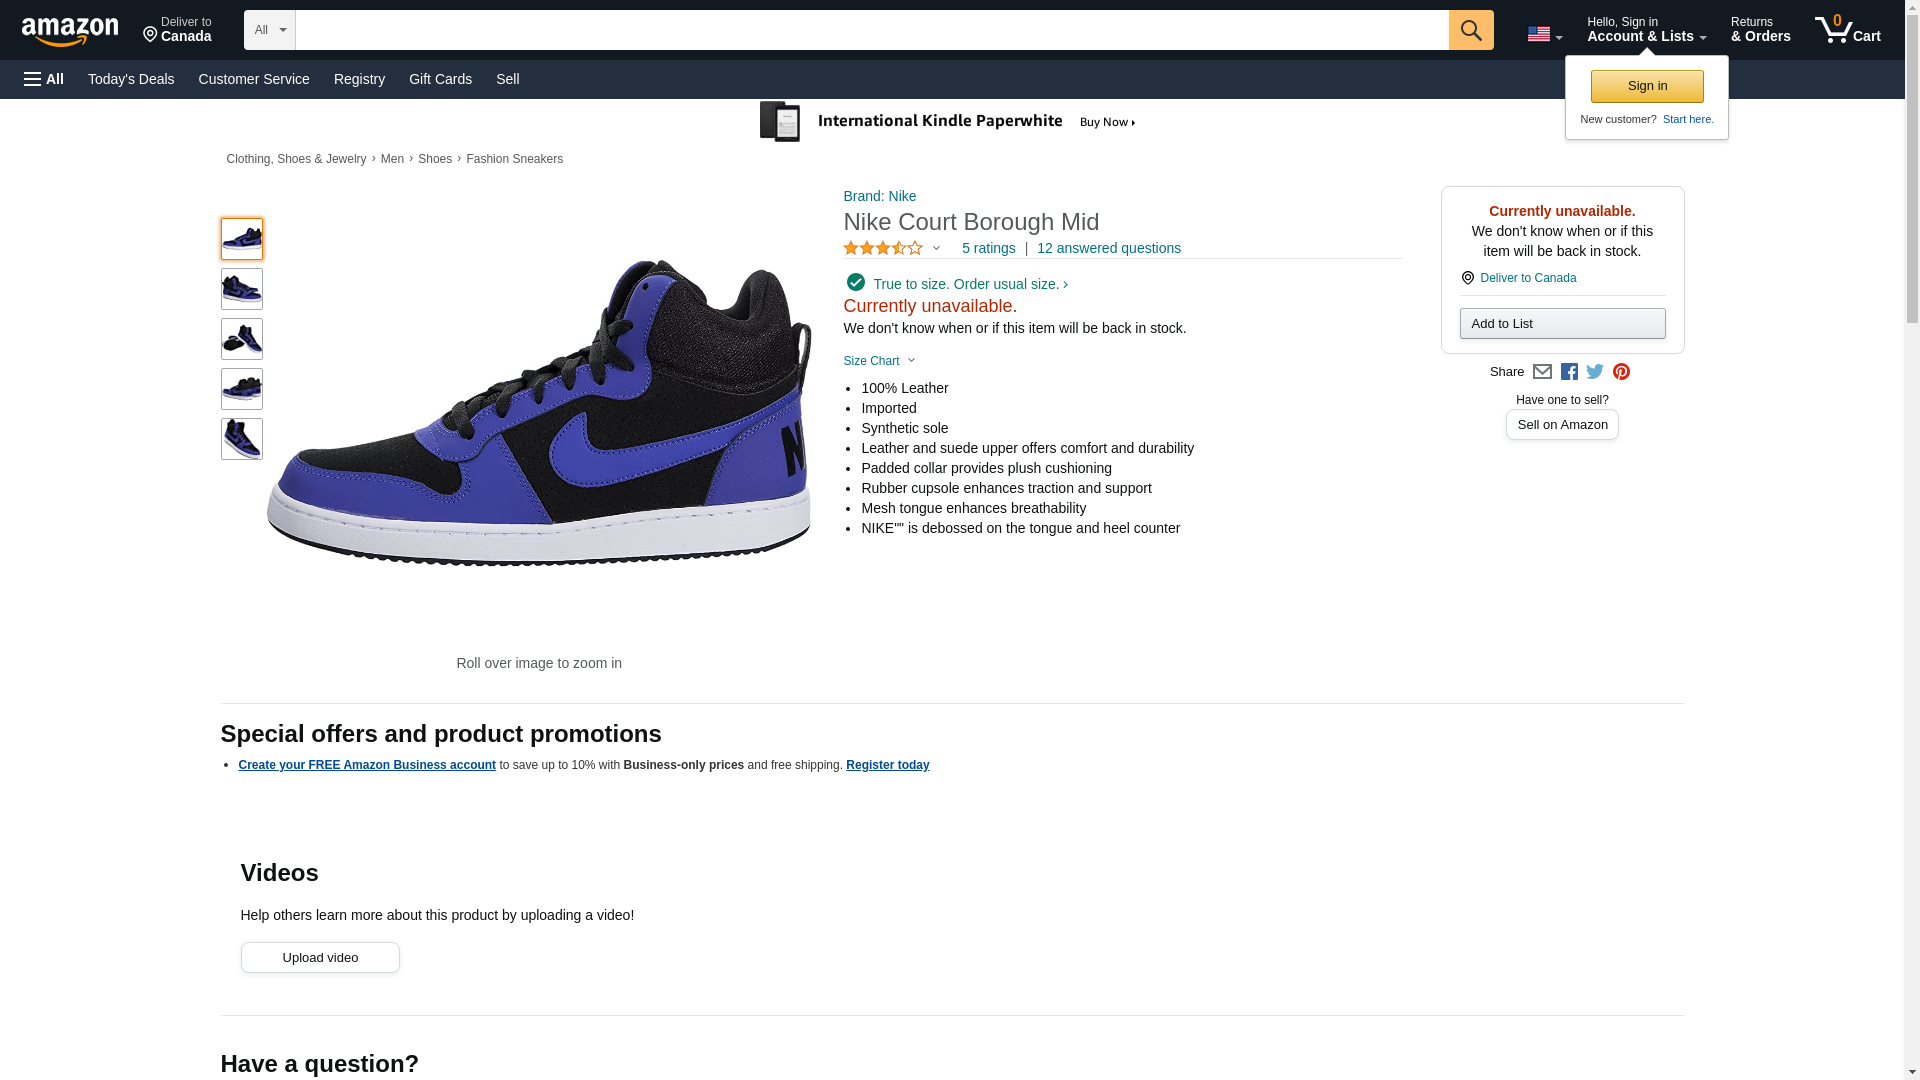Image resolution: width=1920 pixels, height=1080 pixels.
Task: Share product on Twitter
Action: [1595, 372]
